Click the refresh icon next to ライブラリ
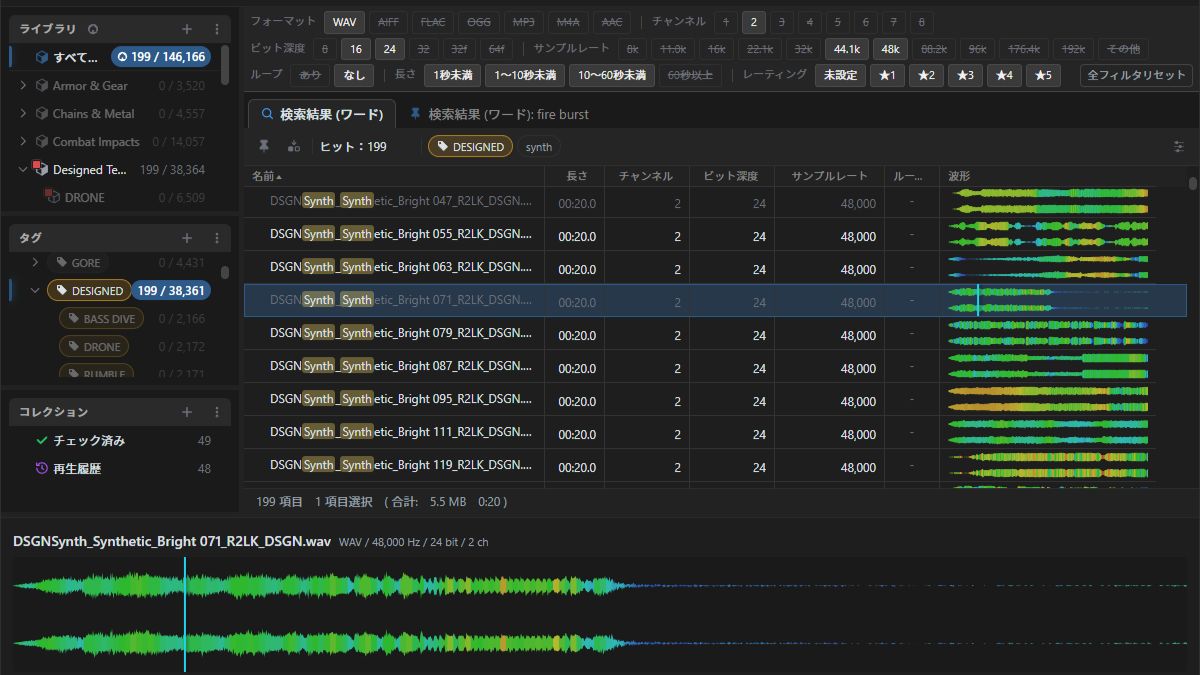 tap(93, 29)
